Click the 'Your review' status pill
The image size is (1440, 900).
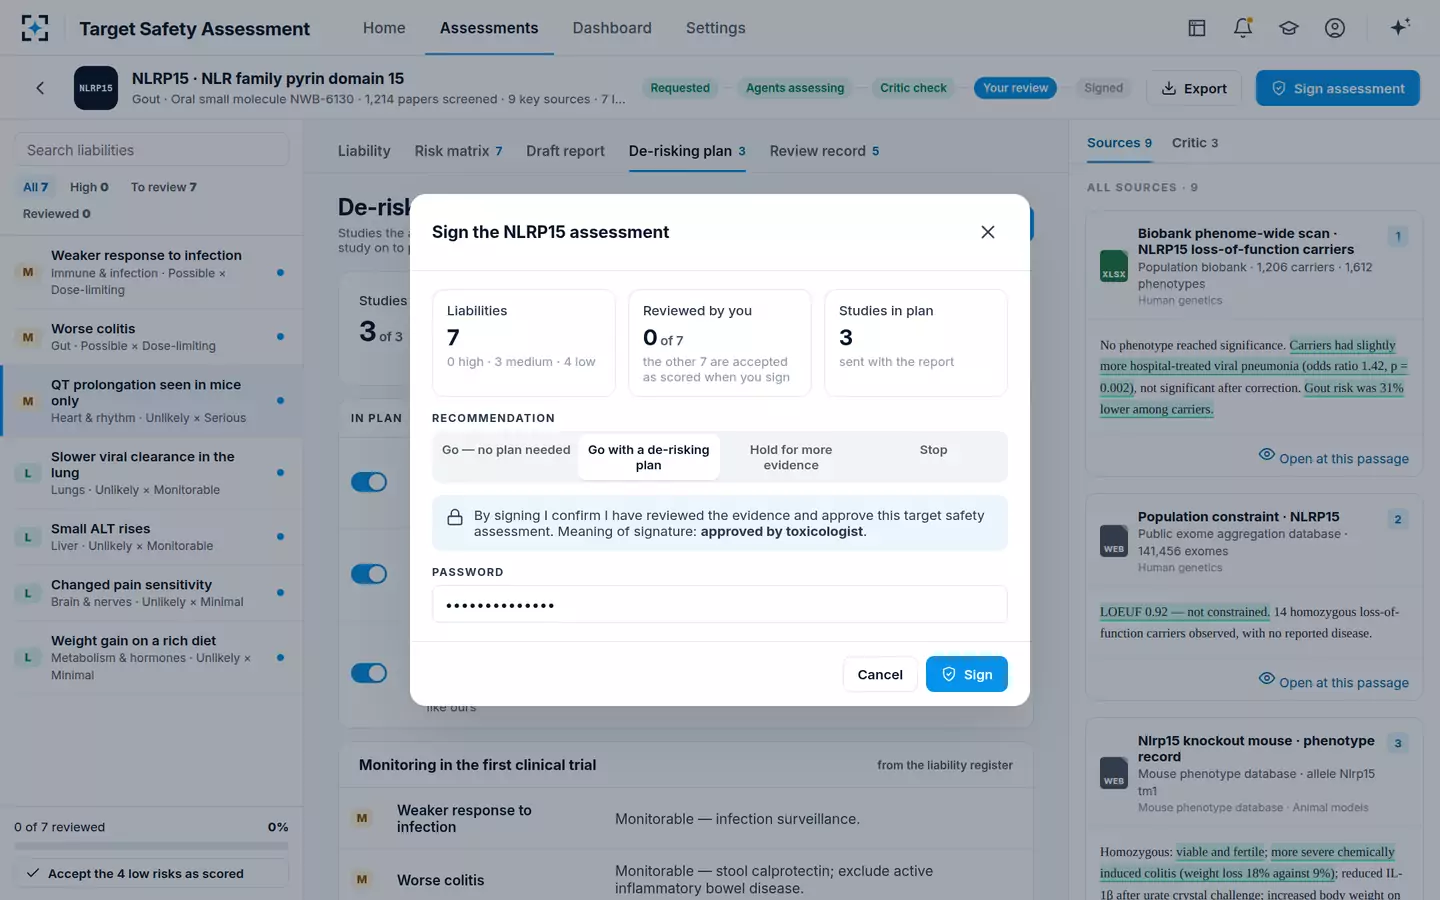(x=1015, y=88)
